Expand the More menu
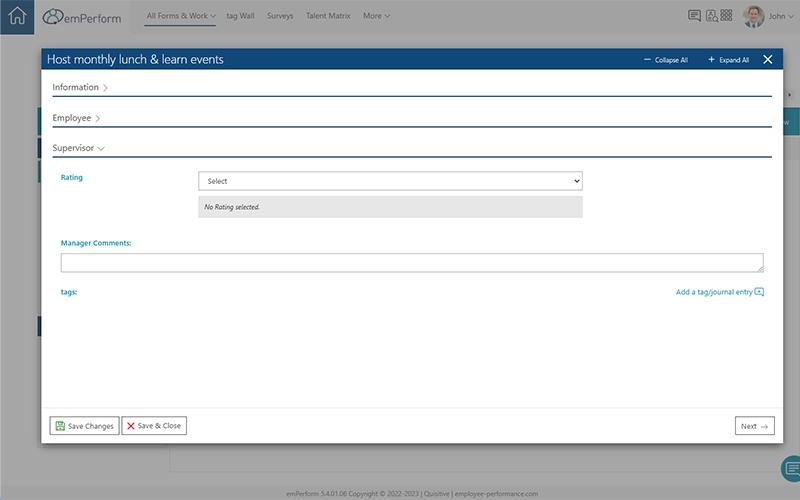The height and width of the screenshot is (500, 800). [377, 16]
